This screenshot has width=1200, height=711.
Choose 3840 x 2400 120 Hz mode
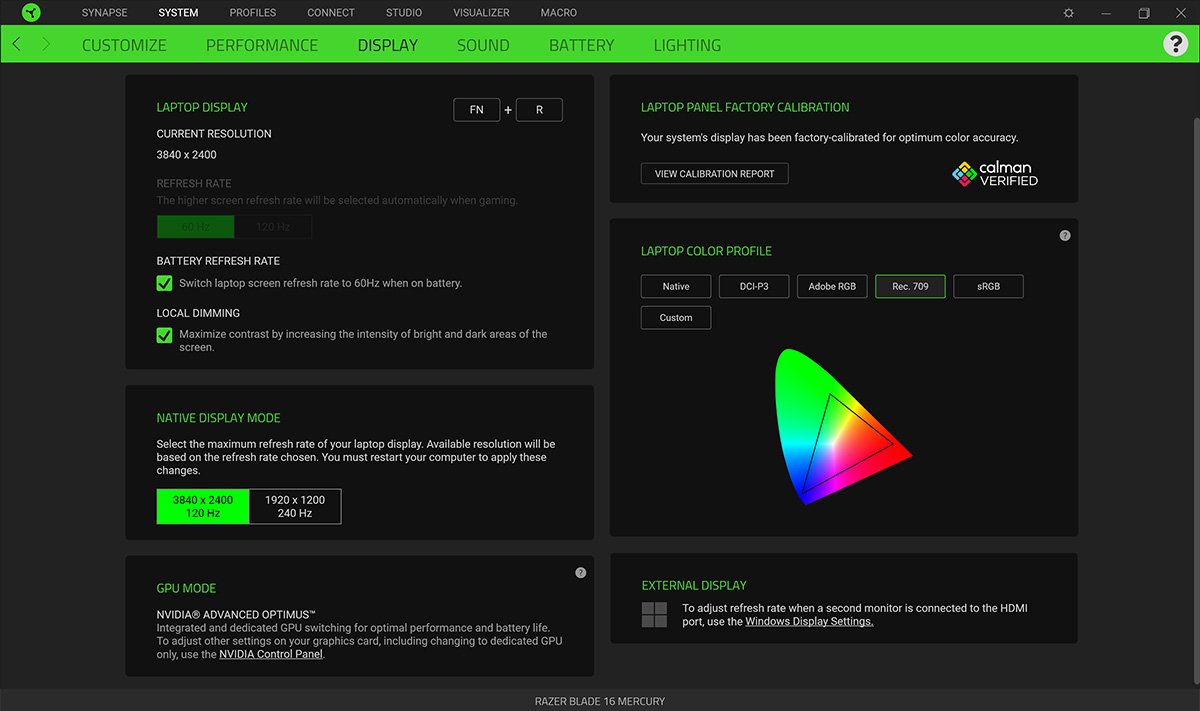pyautogui.click(x=203, y=506)
